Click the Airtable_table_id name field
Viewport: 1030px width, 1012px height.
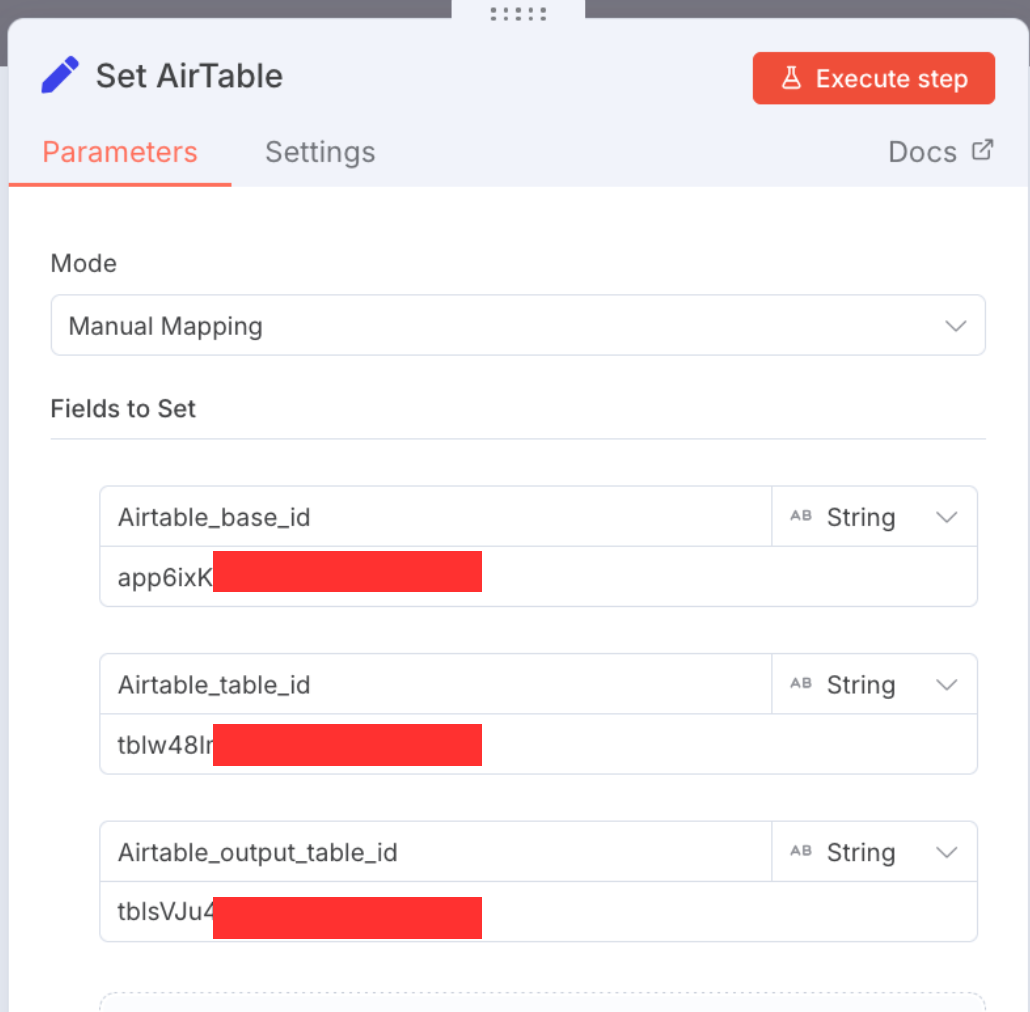(x=435, y=684)
